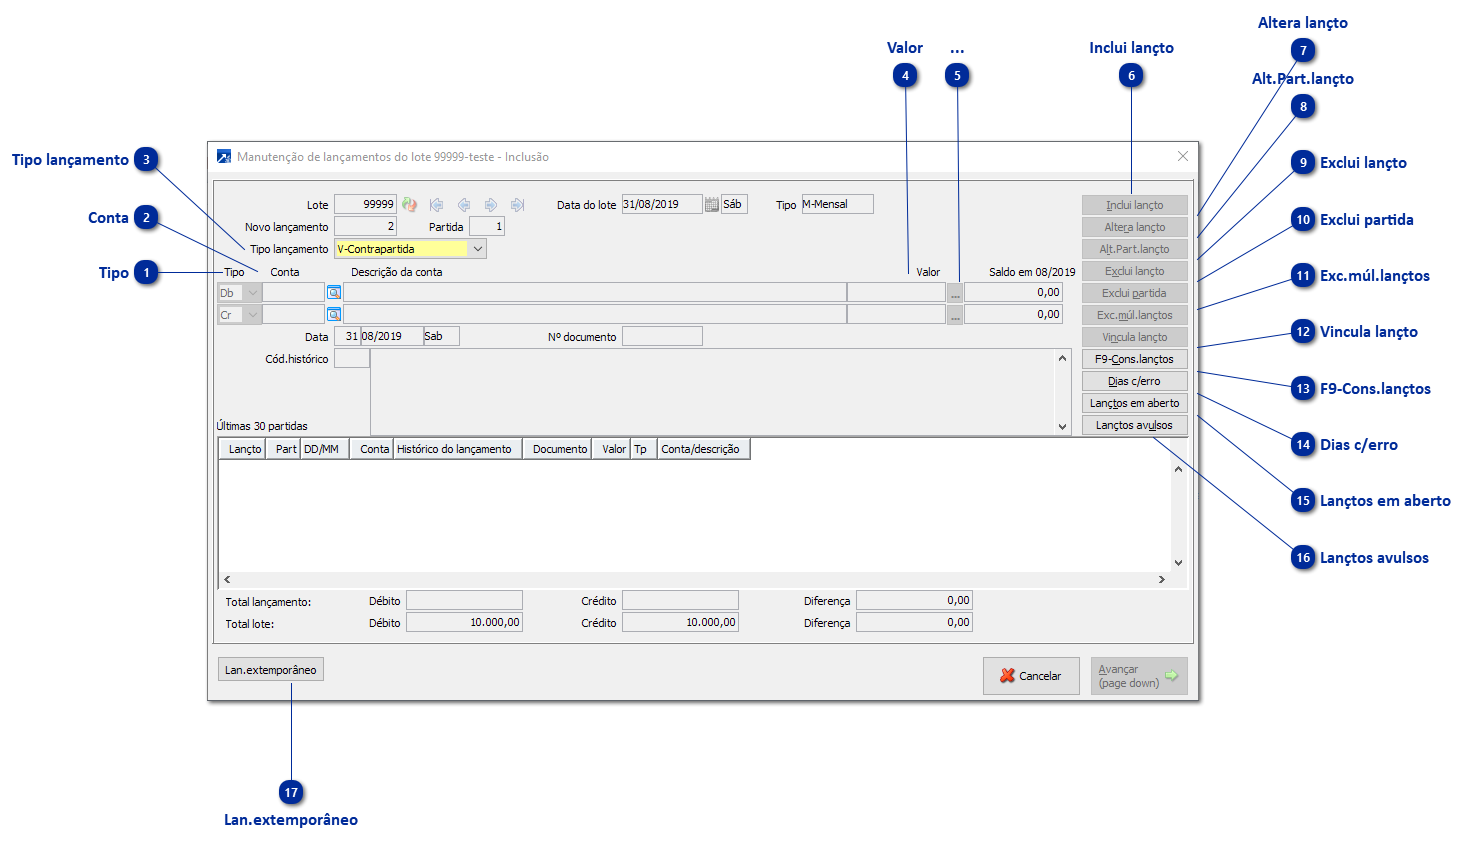
Task: Click the Dias c/erro button
Action: click(1135, 381)
